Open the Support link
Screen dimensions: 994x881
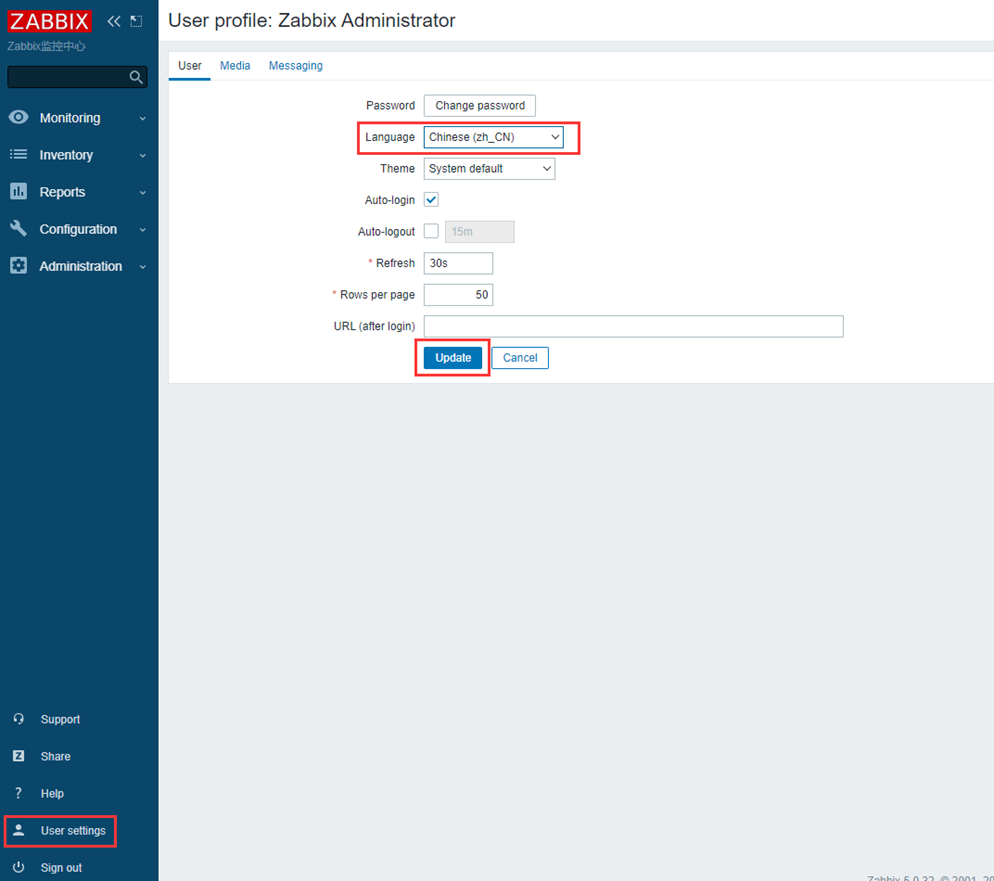60,719
